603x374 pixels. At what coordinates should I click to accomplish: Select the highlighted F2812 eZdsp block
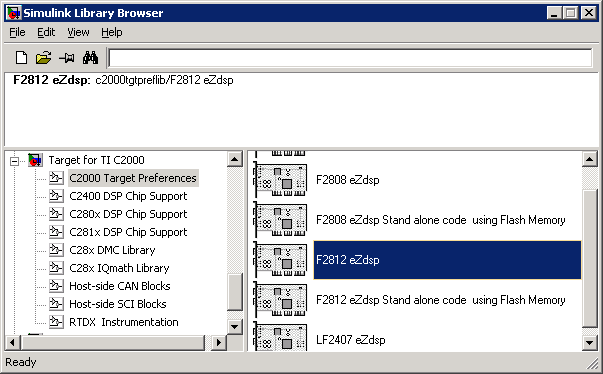pyautogui.click(x=447, y=260)
